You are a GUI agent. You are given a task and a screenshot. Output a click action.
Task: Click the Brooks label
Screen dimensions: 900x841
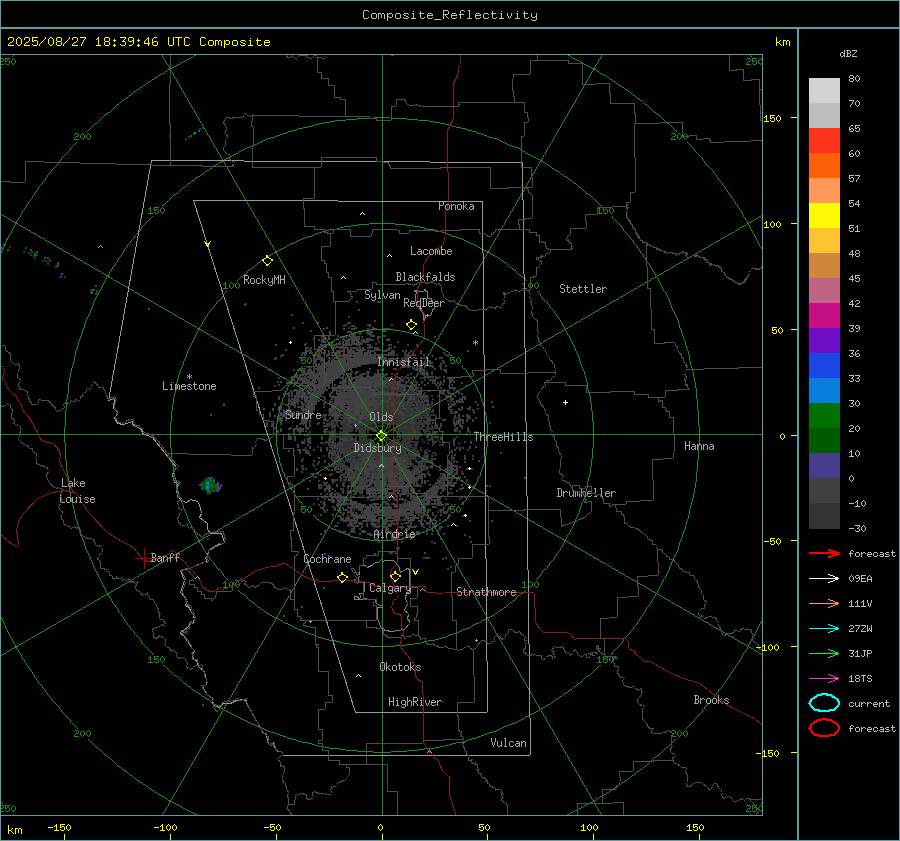coord(711,700)
